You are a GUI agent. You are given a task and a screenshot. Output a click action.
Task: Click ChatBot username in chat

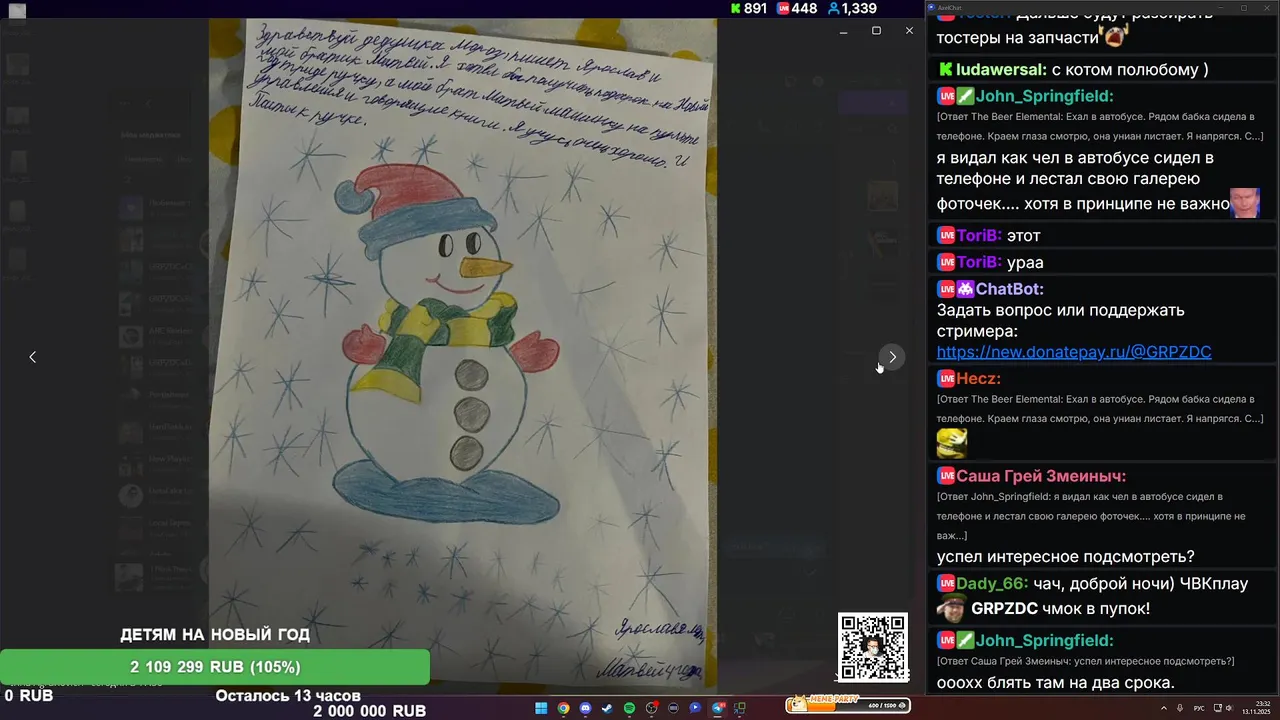click(1010, 289)
